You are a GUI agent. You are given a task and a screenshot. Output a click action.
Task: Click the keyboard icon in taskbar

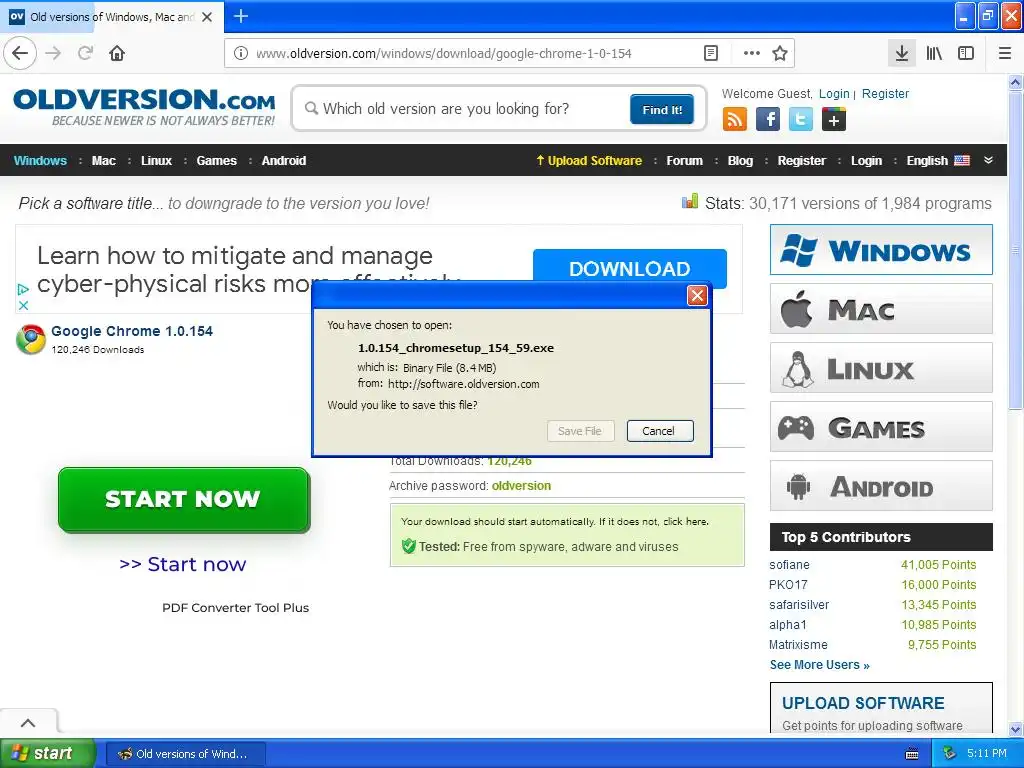coord(912,754)
